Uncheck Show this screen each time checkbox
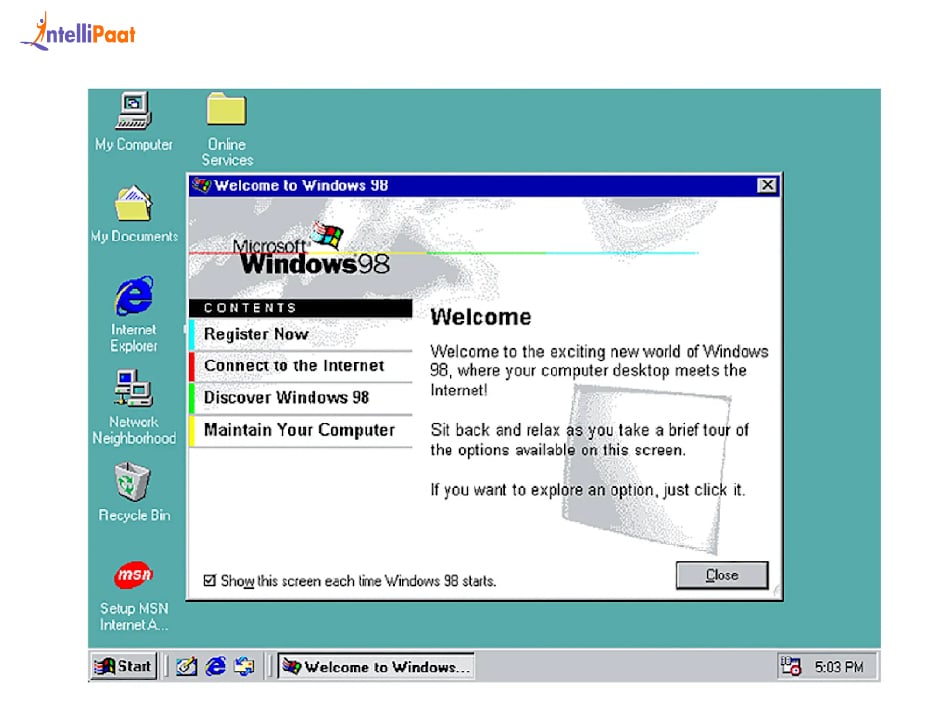 (x=210, y=581)
